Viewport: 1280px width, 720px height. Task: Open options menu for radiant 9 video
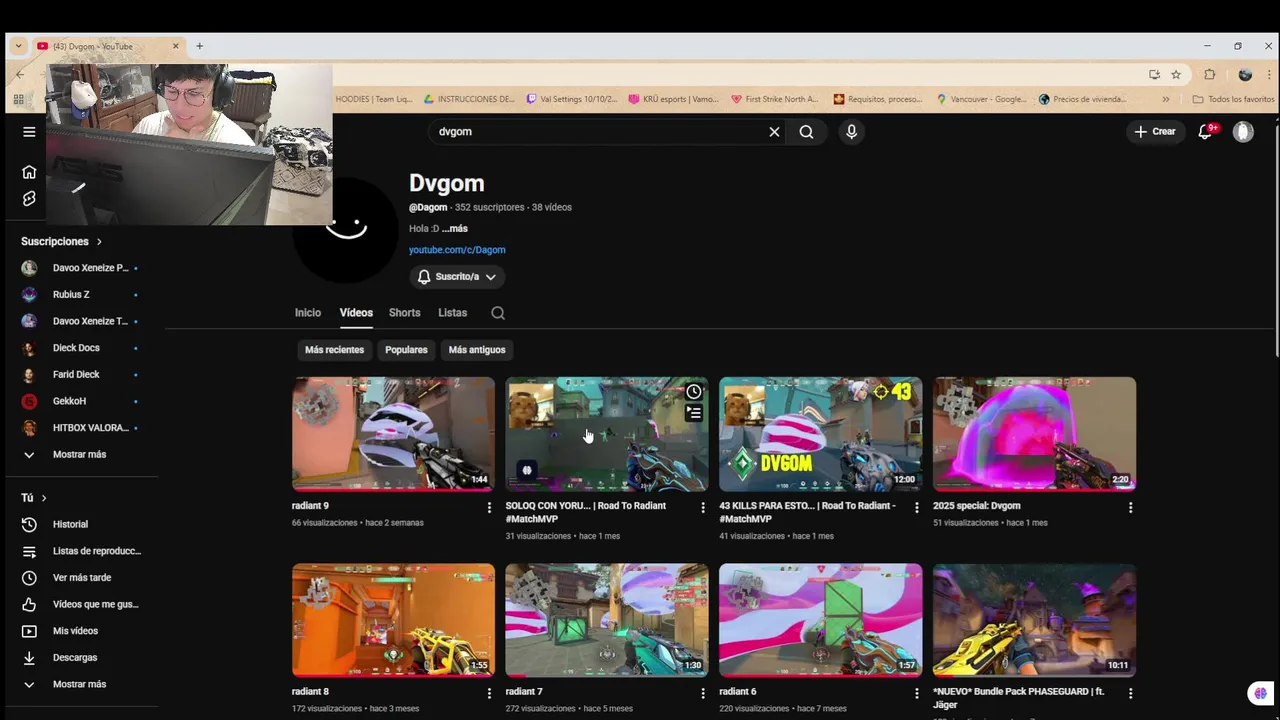[489, 508]
